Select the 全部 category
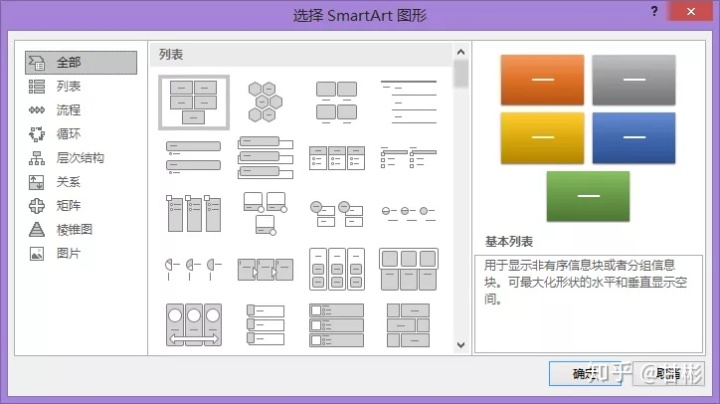Screen dimensions: 720x404 click(x=81, y=62)
